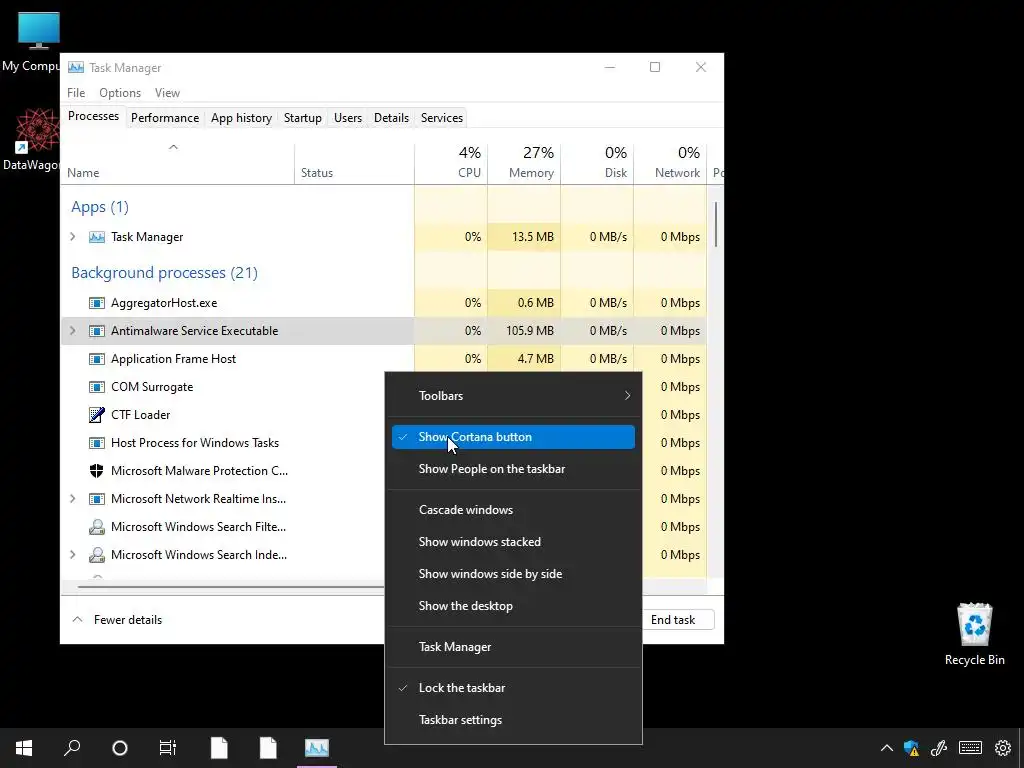Toggle Lock the taskbar option
The width and height of the screenshot is (1024, 768).
coord(513,688)
